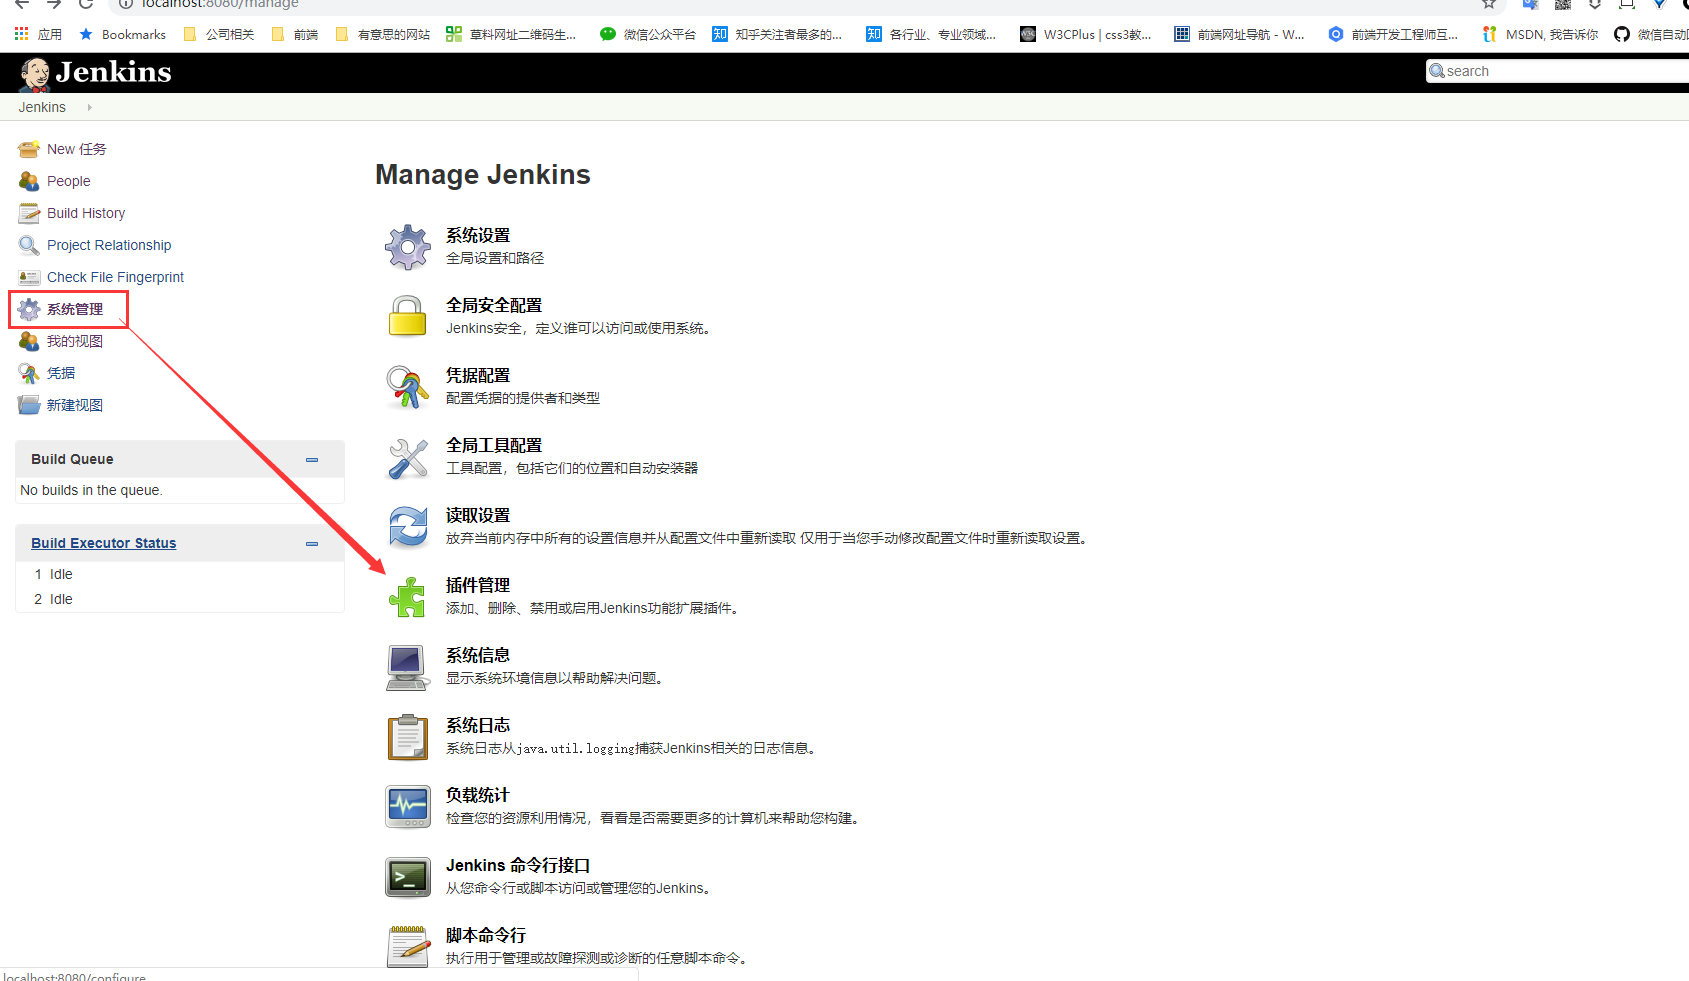Click the browser forward arrow

[x=54, y=4]
